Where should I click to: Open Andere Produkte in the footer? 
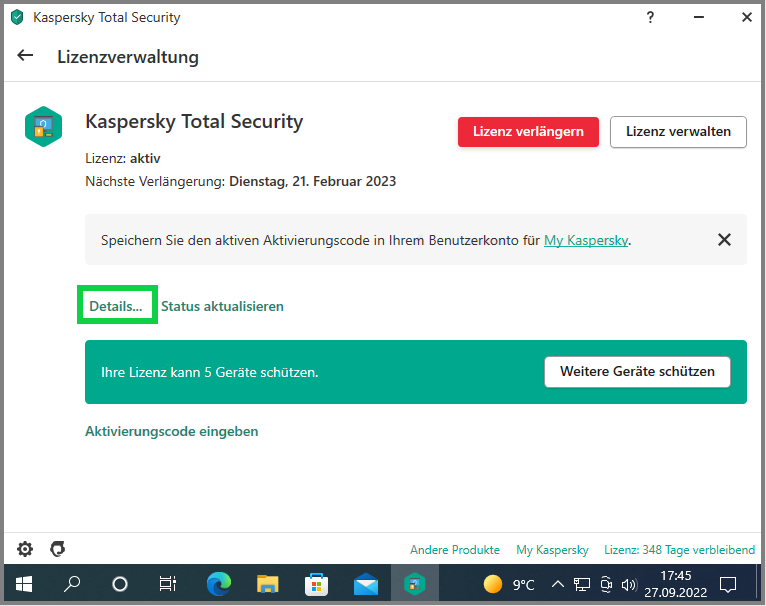[x=455, y=550]
